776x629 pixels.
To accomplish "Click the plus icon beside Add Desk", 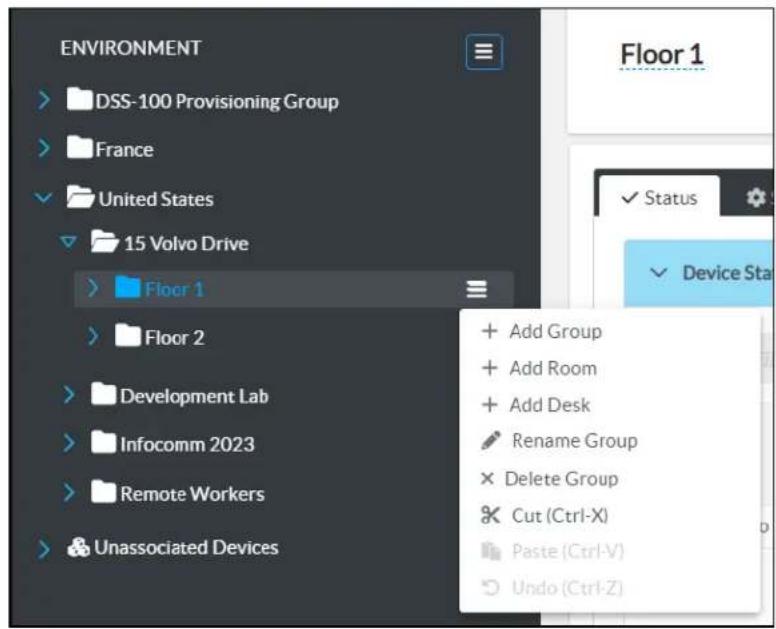I will [489, 405].
